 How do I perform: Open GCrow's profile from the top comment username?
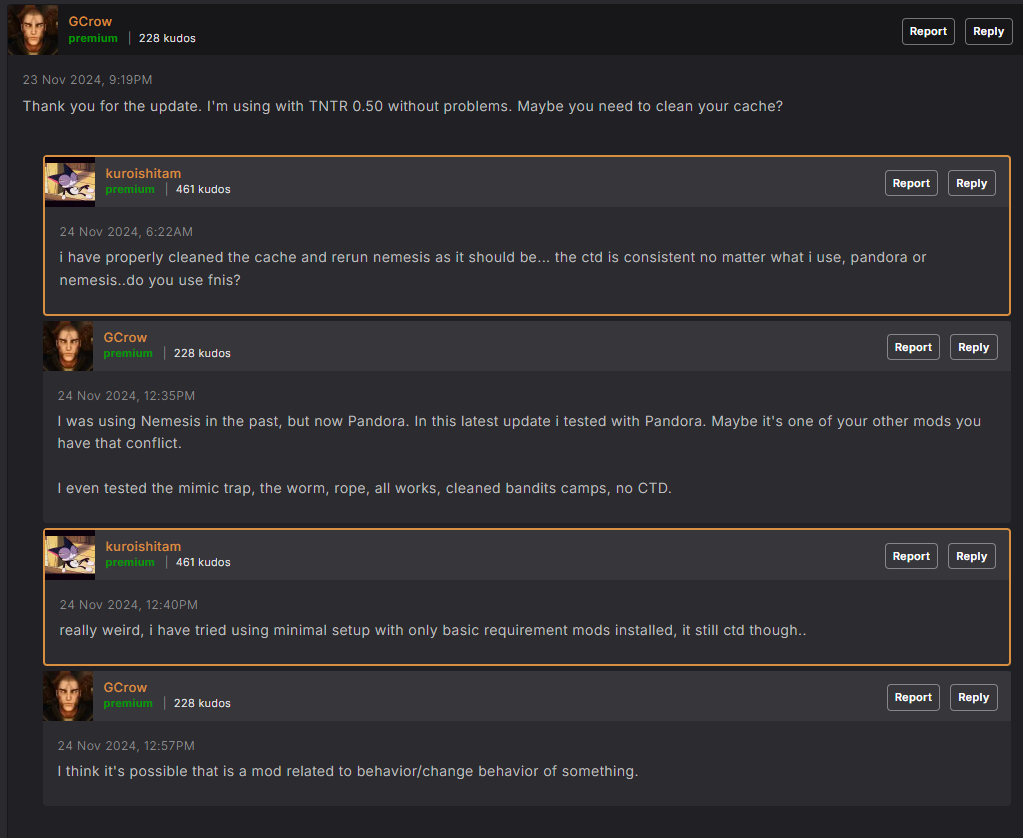click(90, 21)
